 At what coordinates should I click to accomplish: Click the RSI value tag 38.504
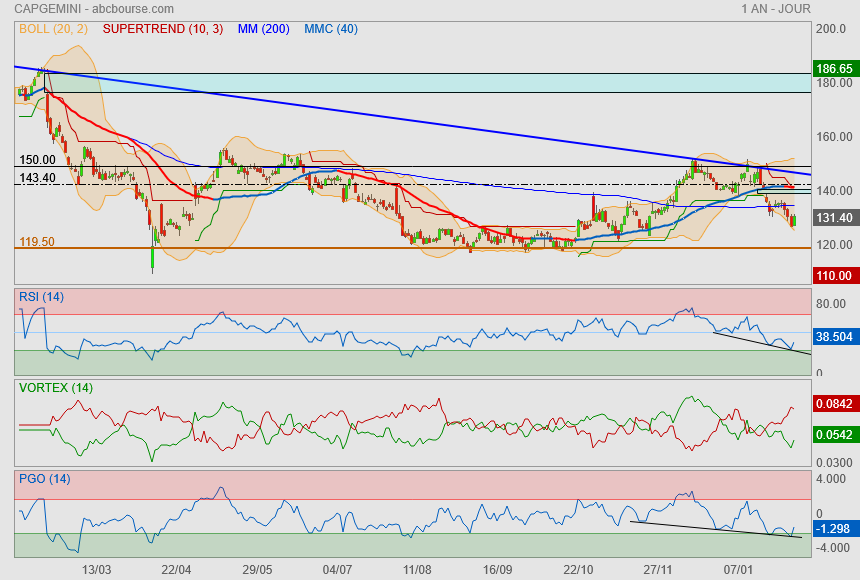[x=834, y=338]
